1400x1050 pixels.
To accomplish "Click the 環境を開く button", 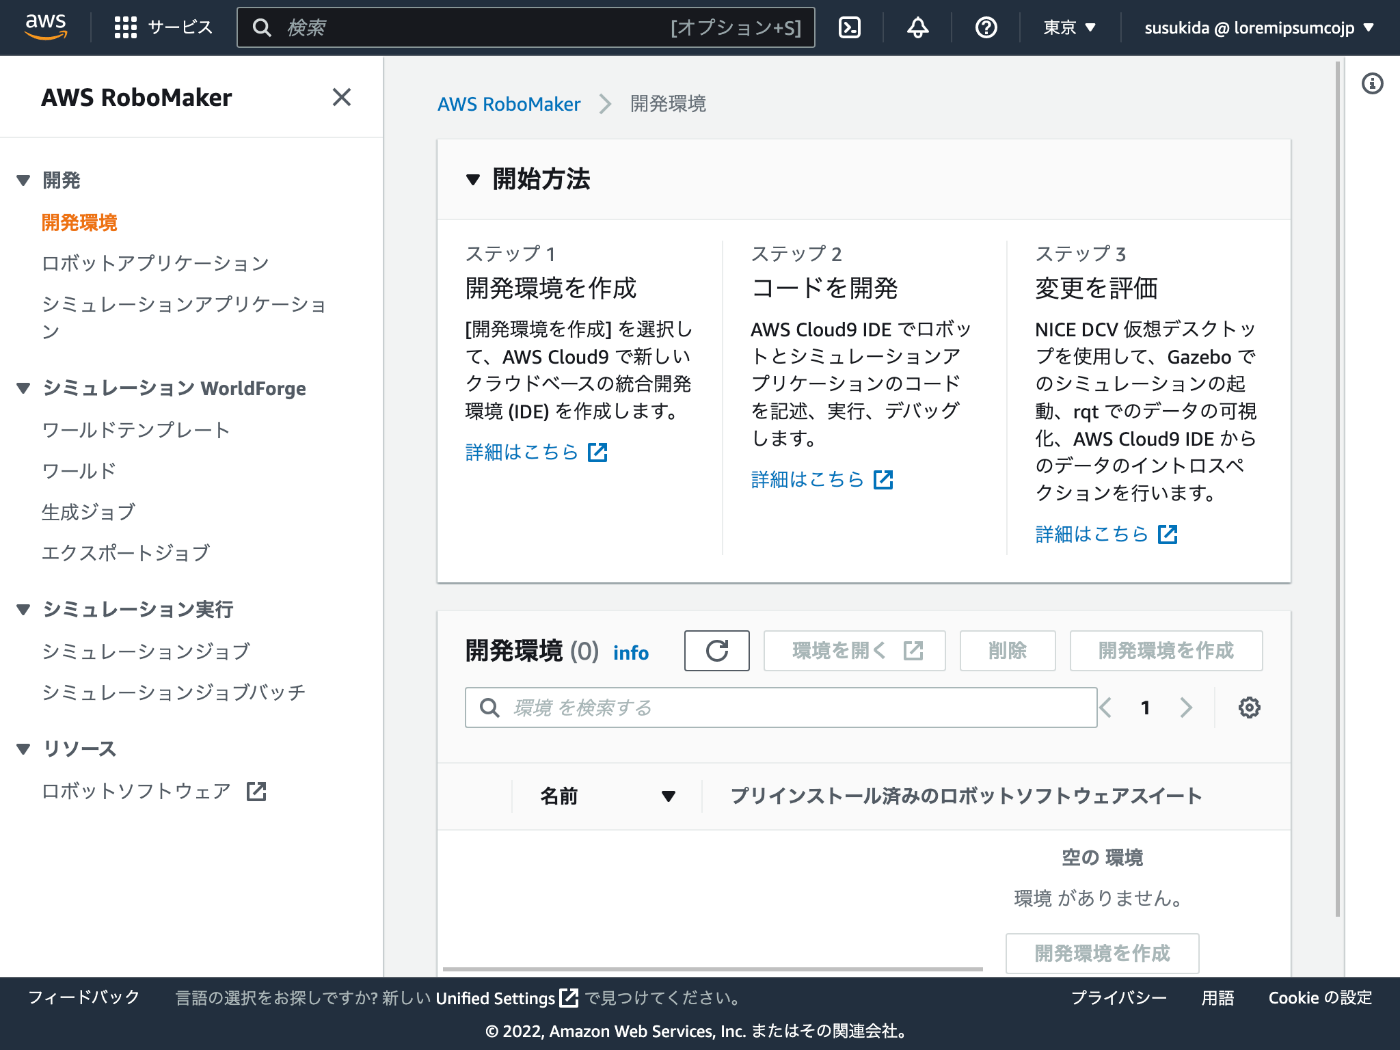I will [x=855, y=651].
